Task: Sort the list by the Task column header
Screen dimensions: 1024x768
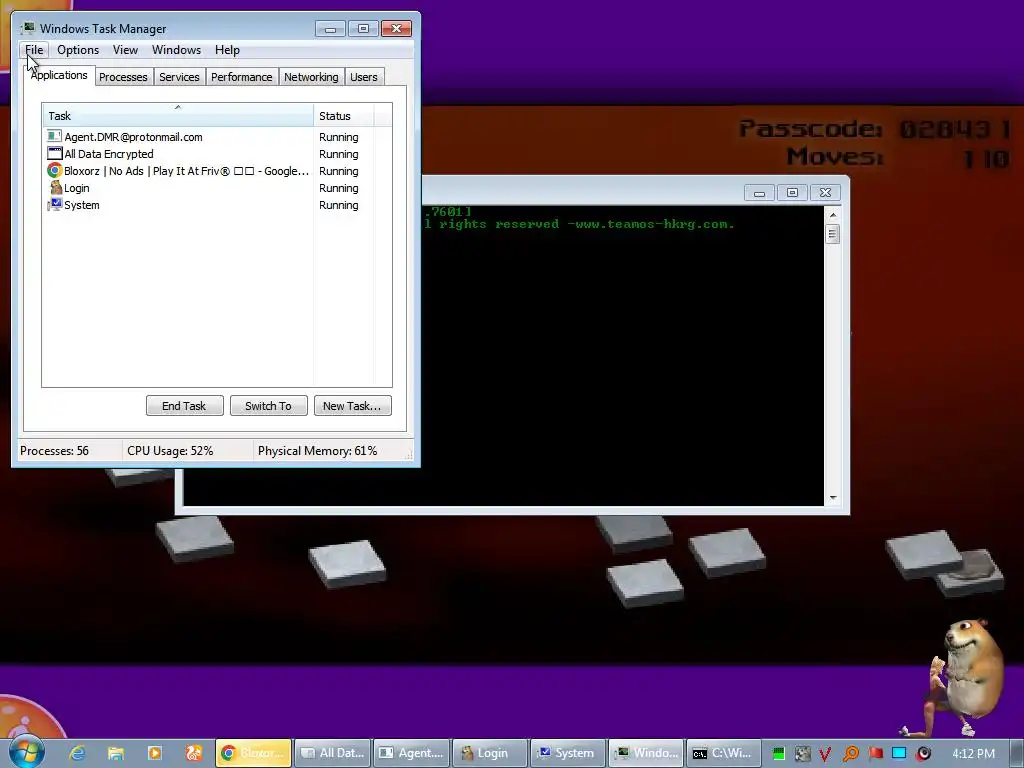Action: 178,116
